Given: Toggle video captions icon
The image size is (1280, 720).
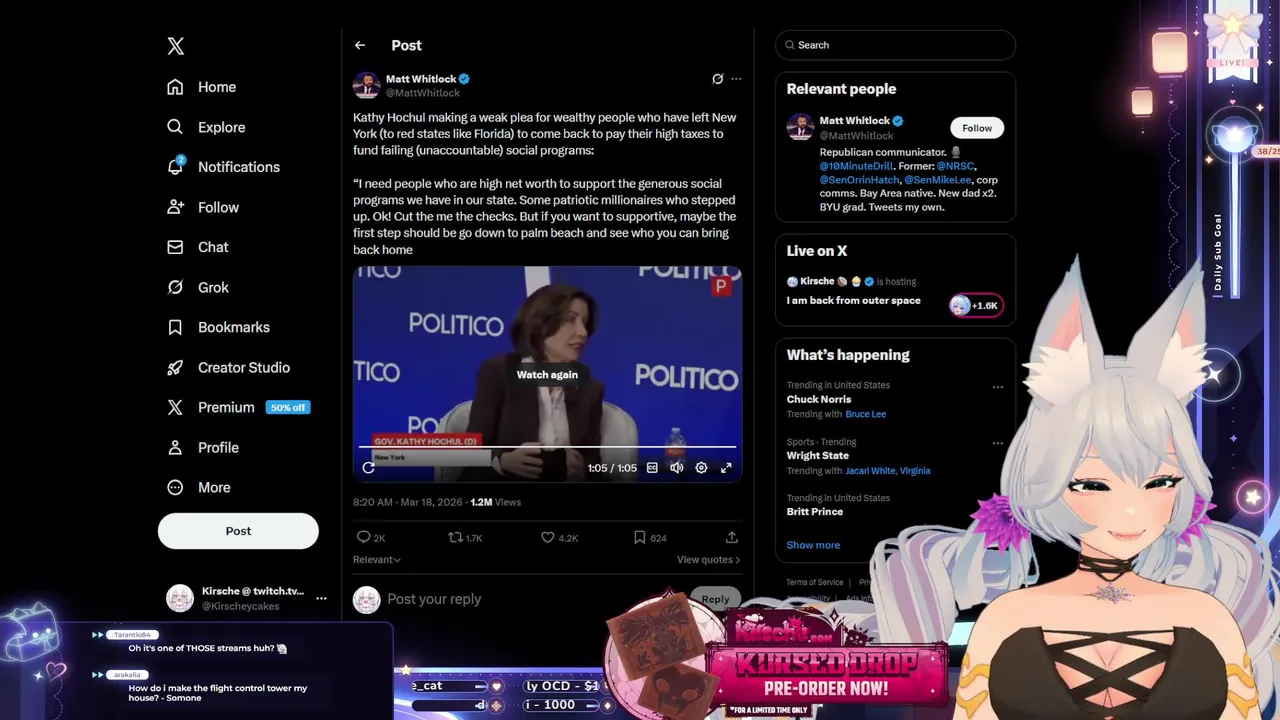Looking at the screenshot, I should pyautogui.click(x=652, y=467).
